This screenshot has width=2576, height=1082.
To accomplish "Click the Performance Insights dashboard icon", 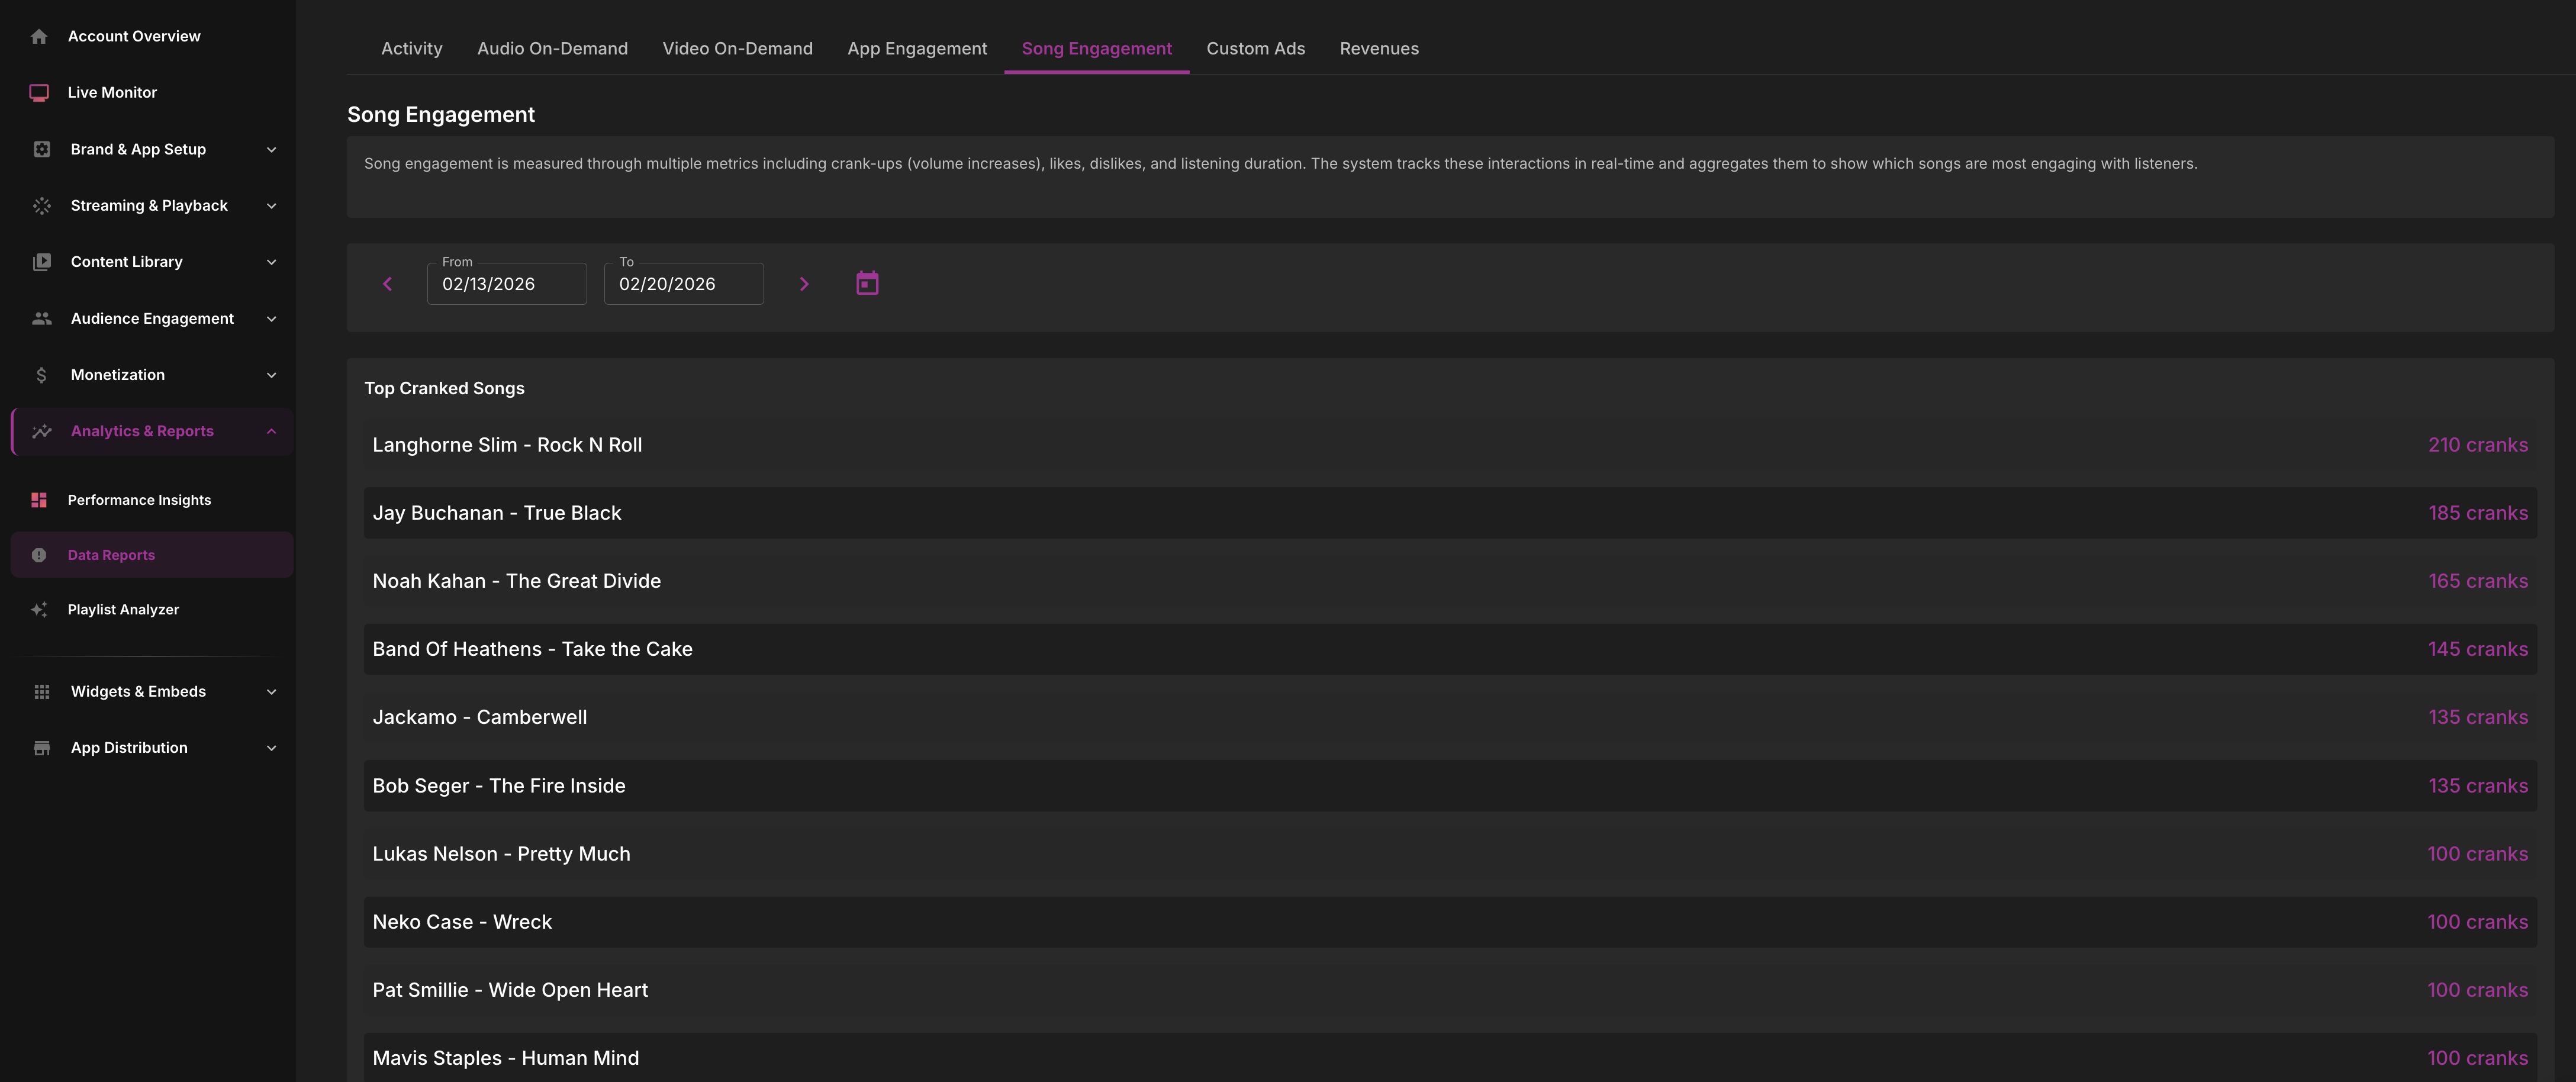I will point(39,500).
